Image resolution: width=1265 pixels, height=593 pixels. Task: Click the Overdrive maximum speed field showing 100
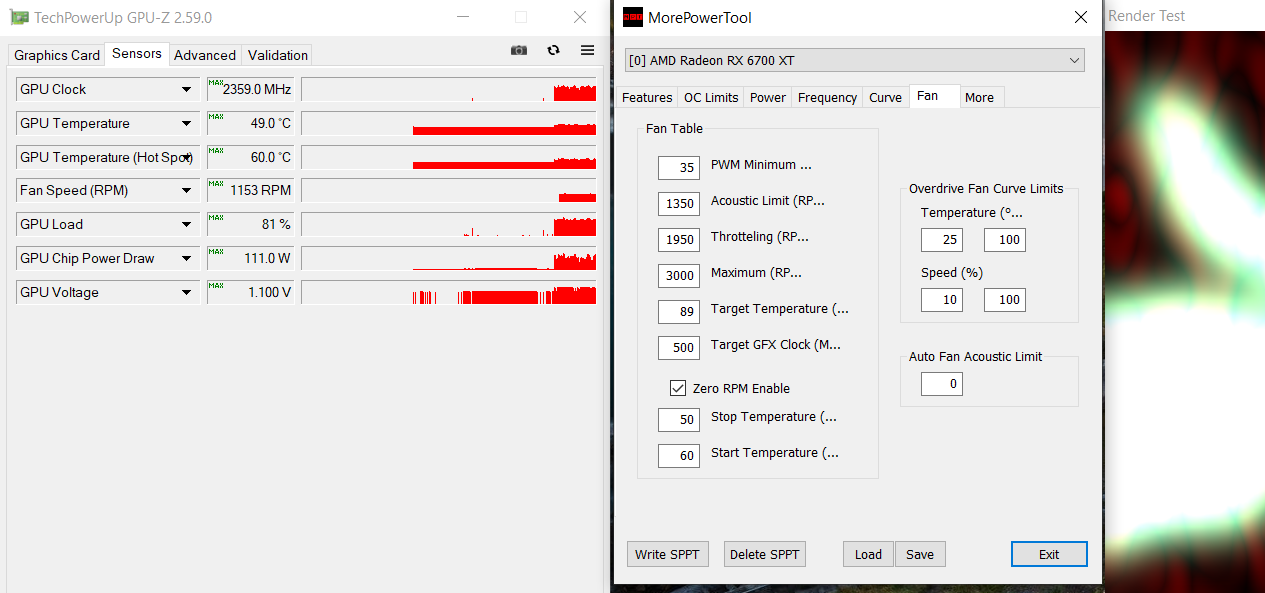[1005, 299]
